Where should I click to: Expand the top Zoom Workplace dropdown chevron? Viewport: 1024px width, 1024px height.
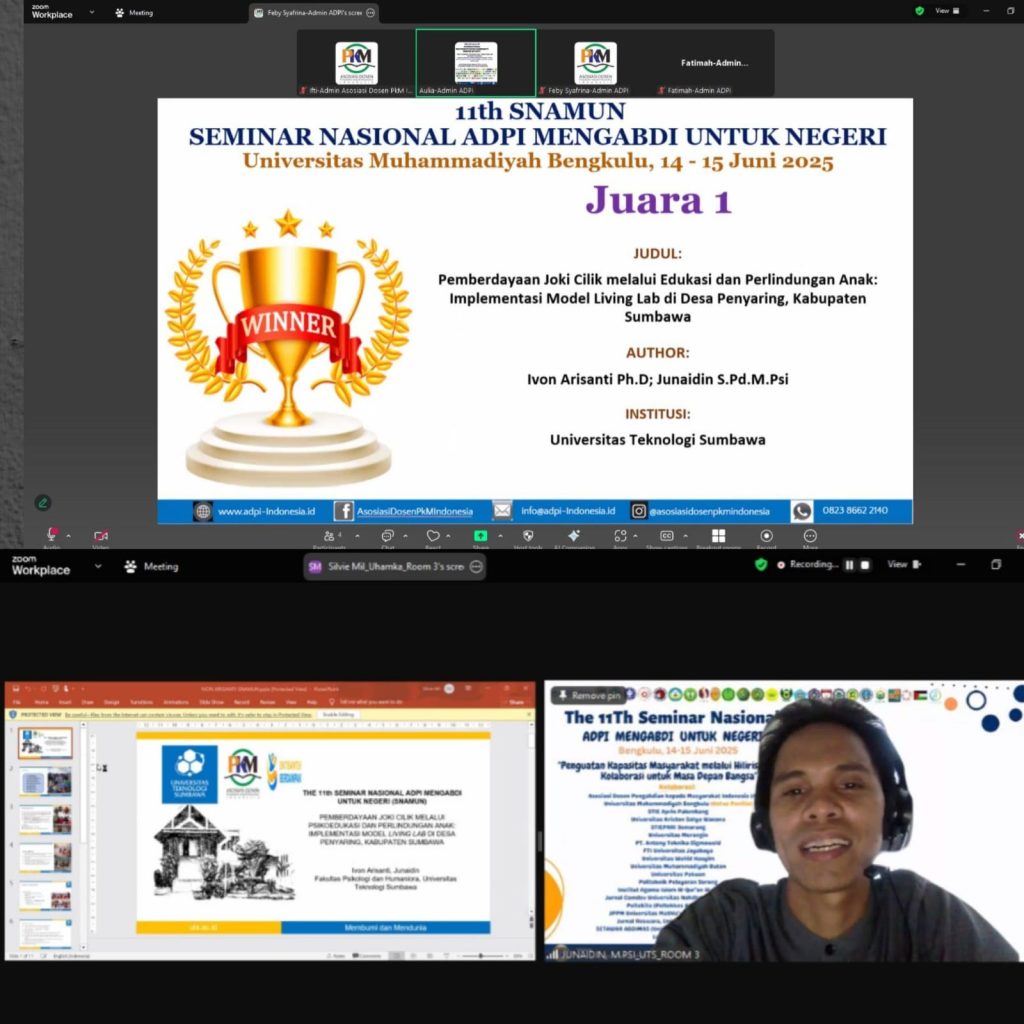tap(91, 12)
